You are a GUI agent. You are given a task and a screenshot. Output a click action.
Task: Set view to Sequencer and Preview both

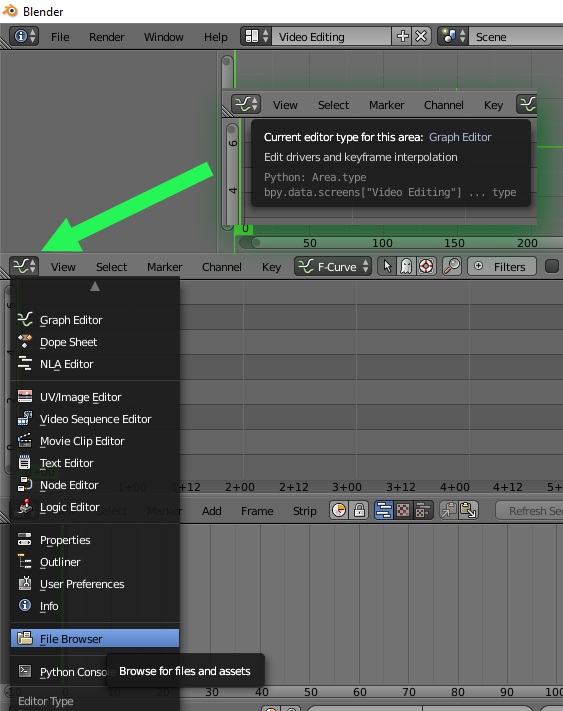423,511
